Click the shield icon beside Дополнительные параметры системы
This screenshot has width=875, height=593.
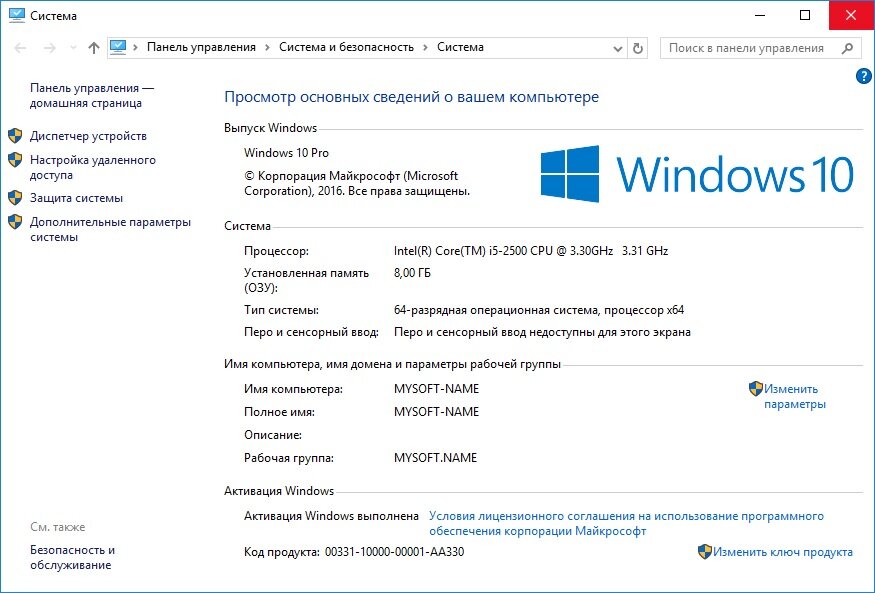(15, 222)
